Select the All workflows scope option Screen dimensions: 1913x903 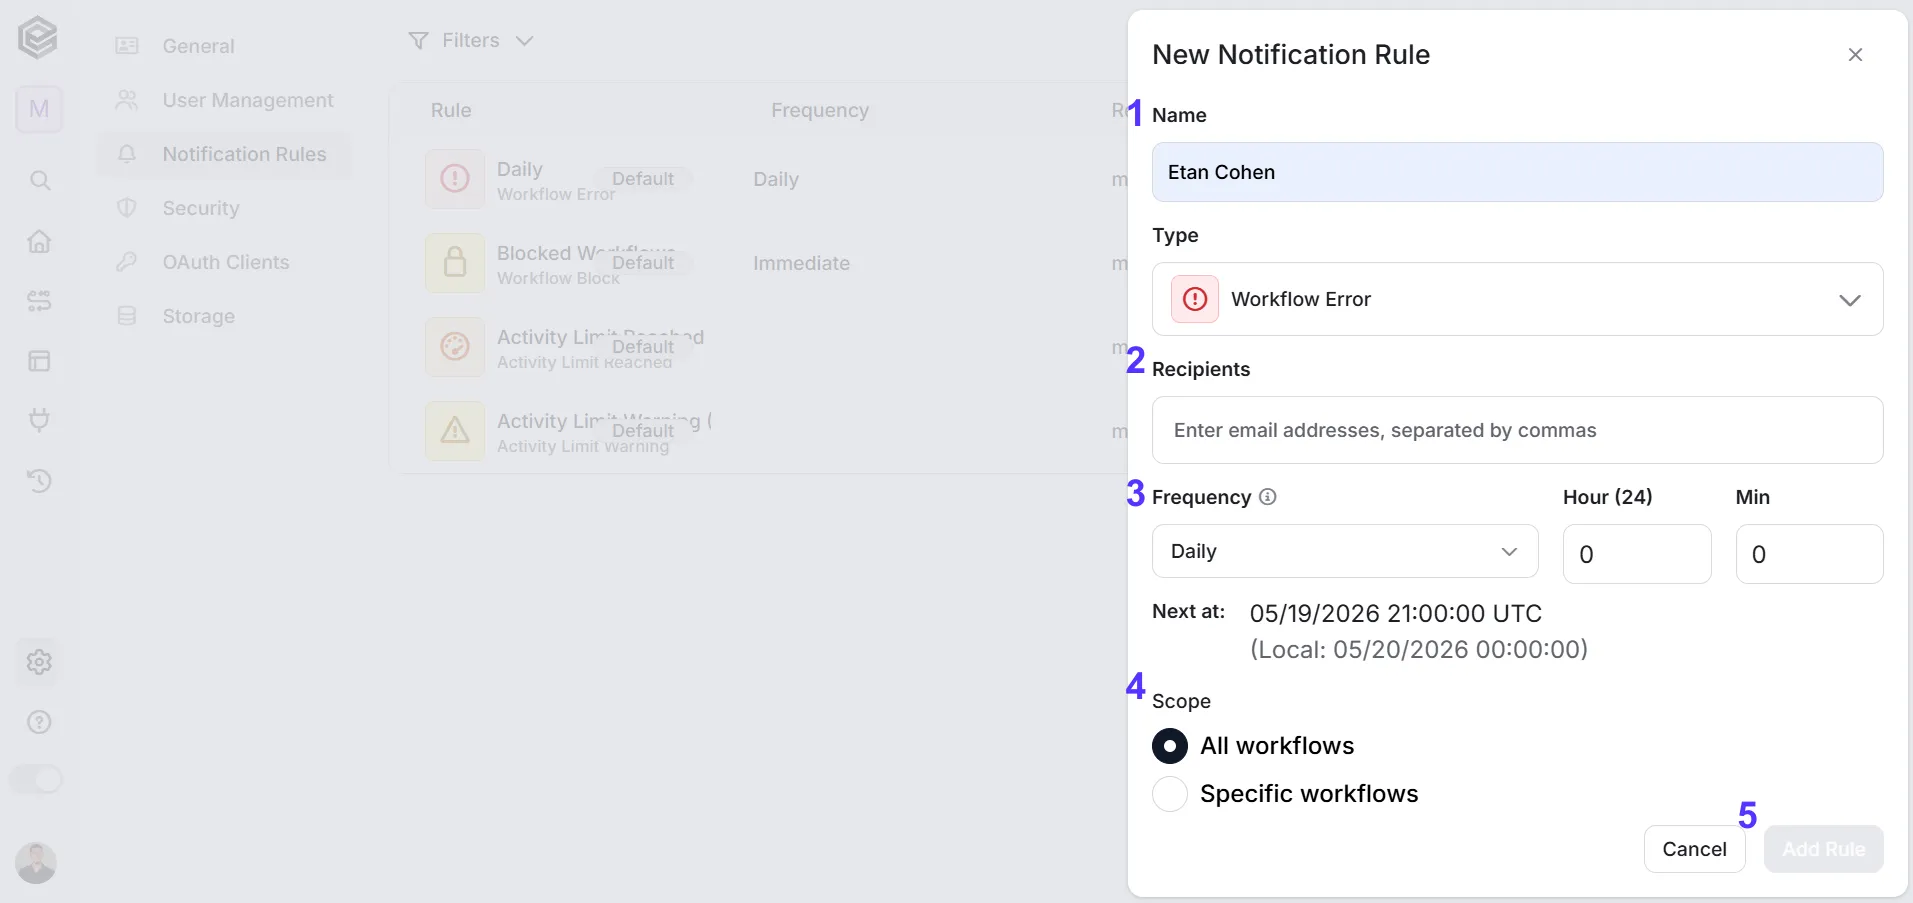(1170, 746)
